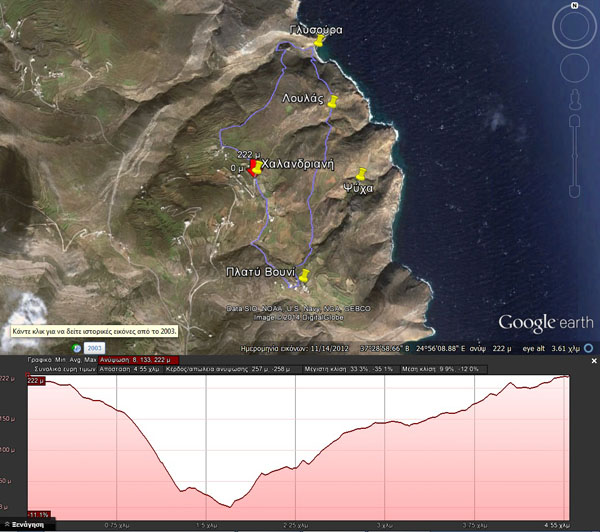The width and height of the screenshot is (600, 532).
Task: Click the latitude 37°28'58.66" coordinate
Action: [385, 349]
